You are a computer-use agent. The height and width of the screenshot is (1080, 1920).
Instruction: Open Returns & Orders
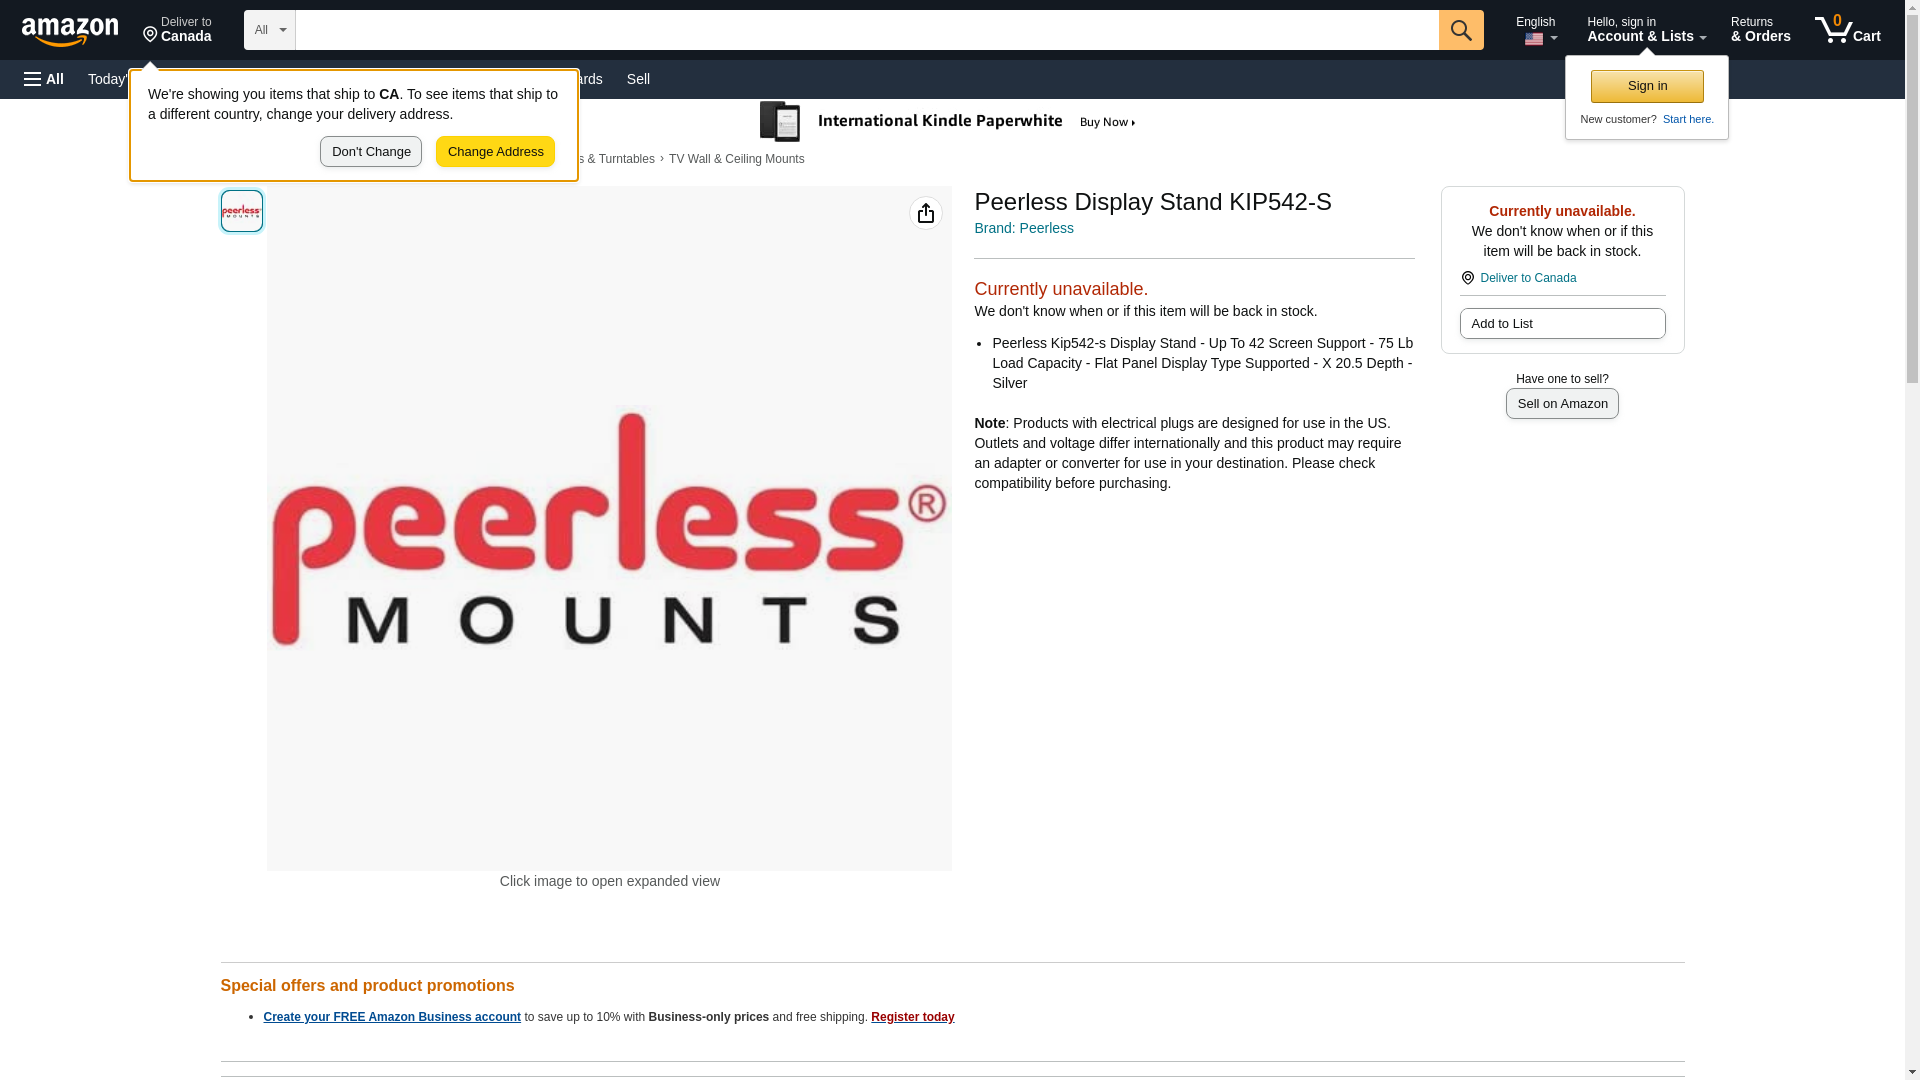pos(1761,30)
